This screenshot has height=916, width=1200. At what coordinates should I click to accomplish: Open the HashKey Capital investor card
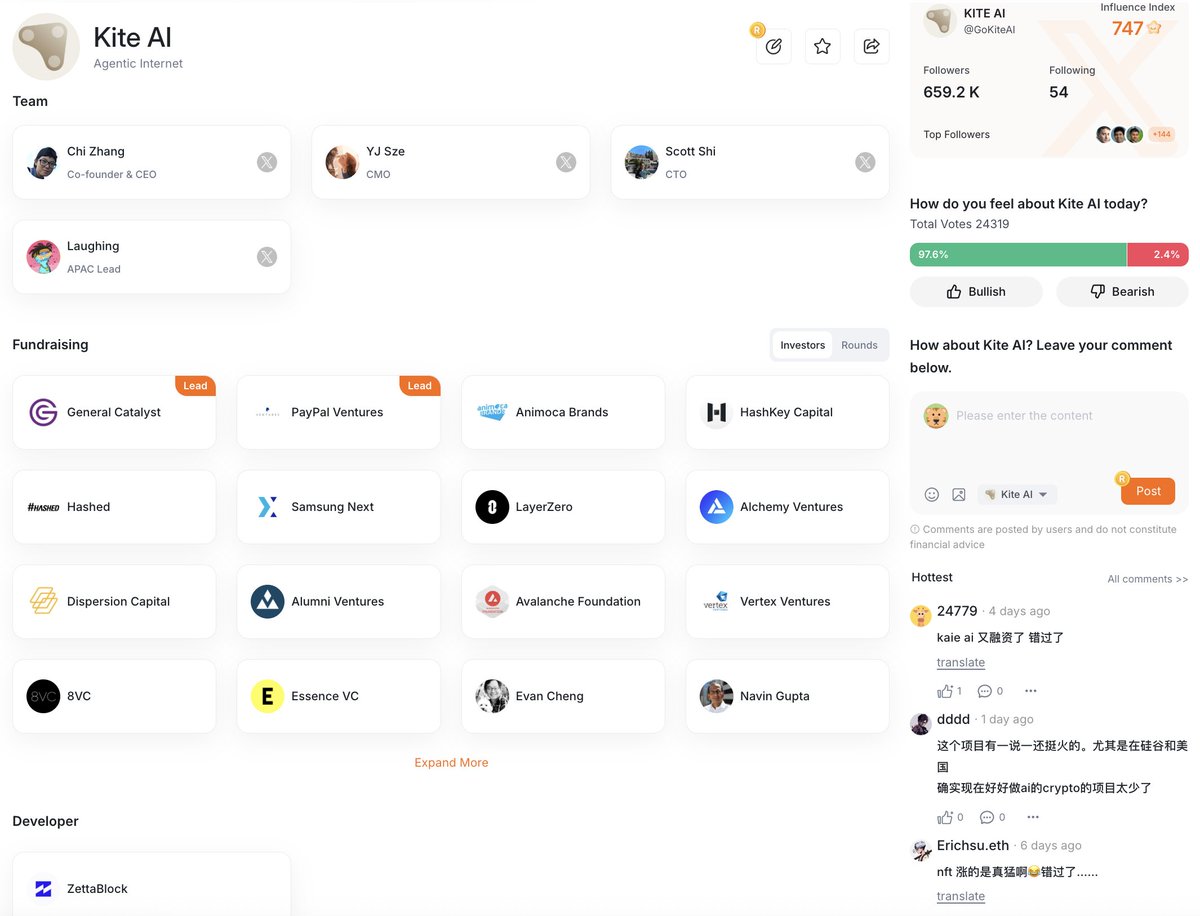[x=787, y=412]
